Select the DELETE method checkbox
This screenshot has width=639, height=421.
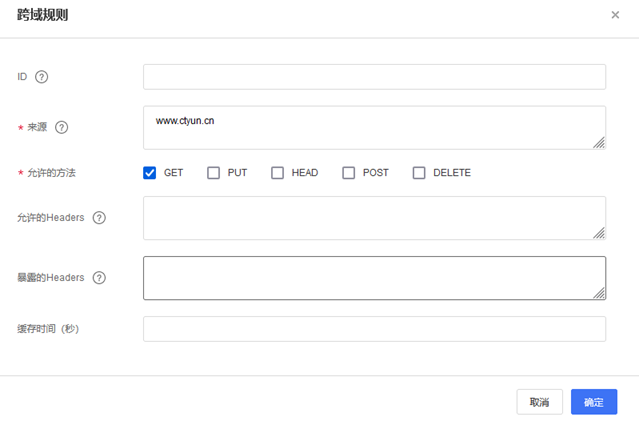coord(419,172)
